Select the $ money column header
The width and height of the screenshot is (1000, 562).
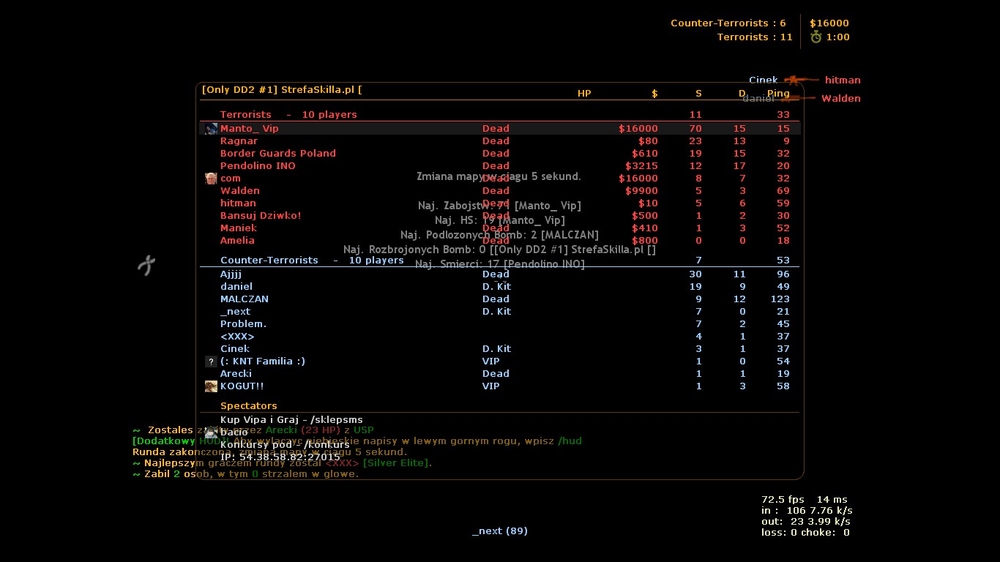tap(654, 93)
